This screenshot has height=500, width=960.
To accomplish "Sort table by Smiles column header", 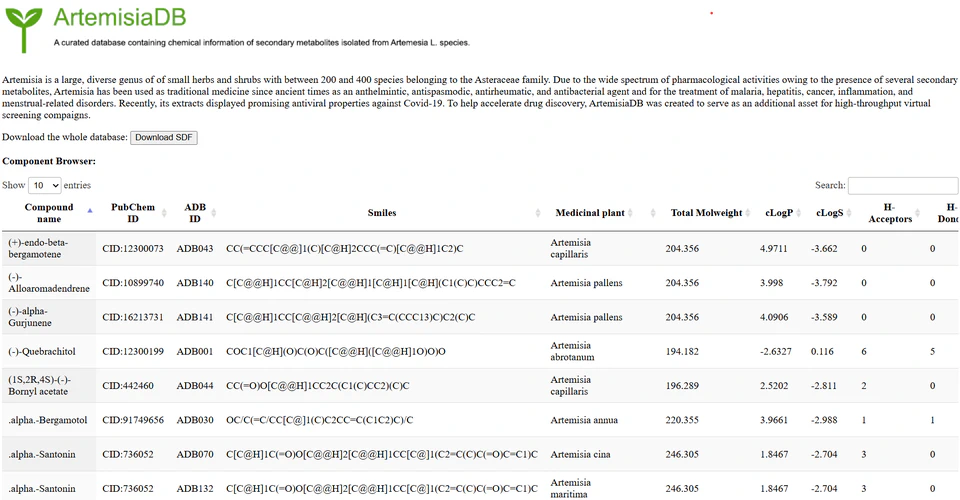I will click(382, 213).
